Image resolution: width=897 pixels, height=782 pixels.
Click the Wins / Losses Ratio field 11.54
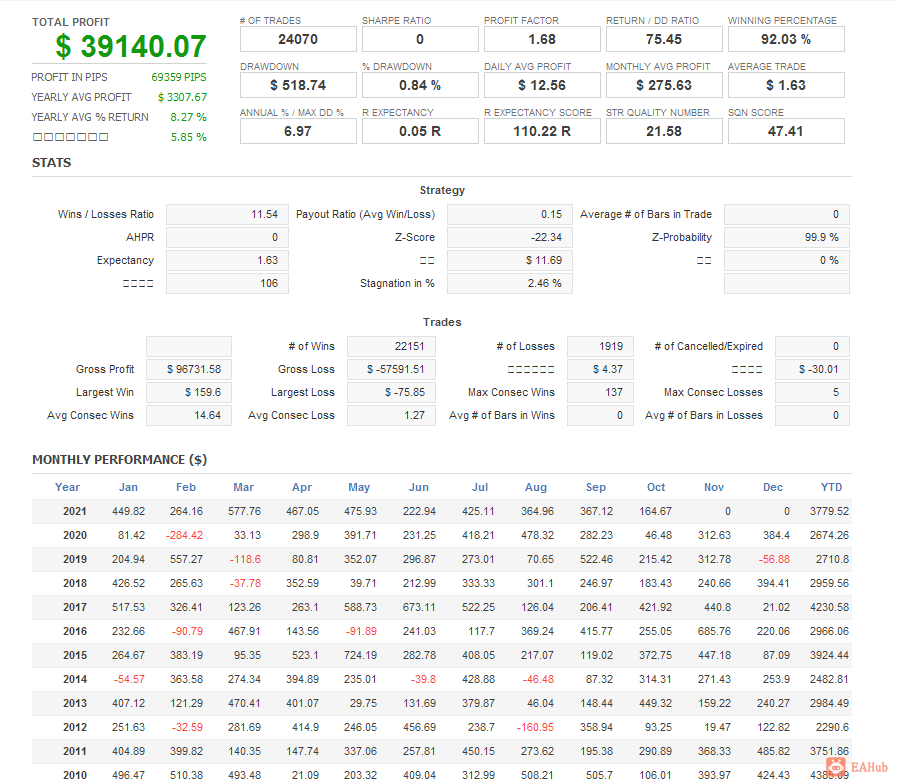tap(227, 215)
